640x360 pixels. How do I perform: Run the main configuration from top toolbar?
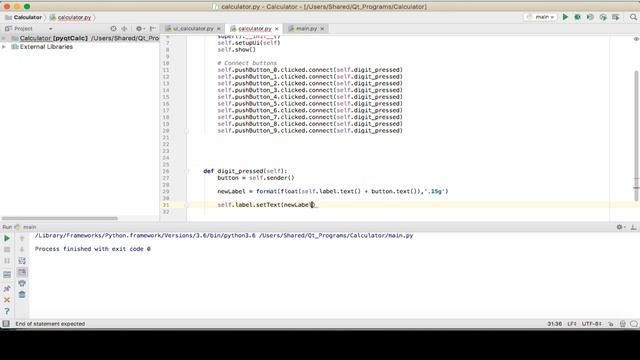click(565, 17)
